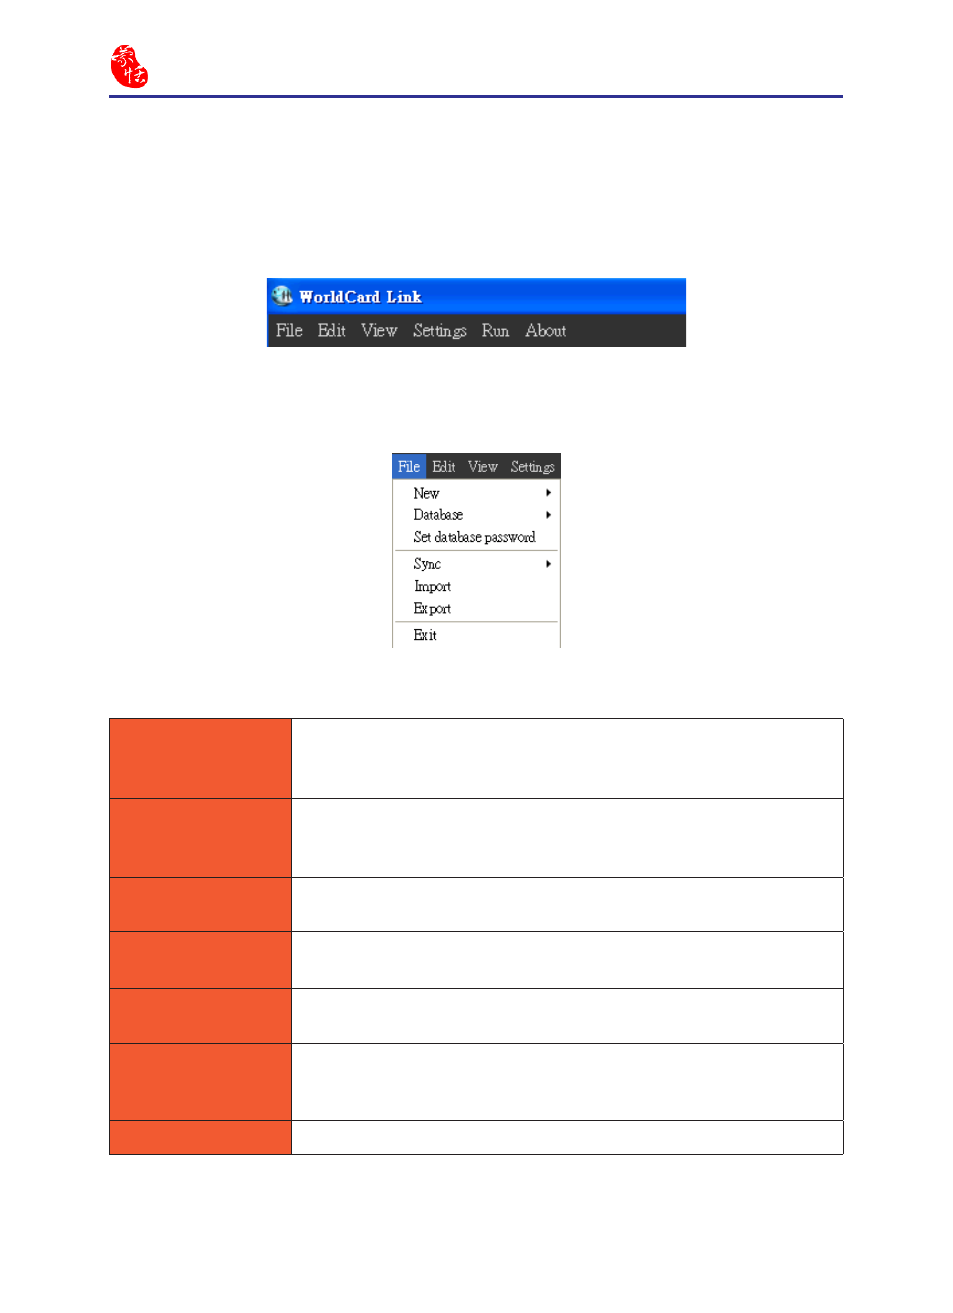This screenshot has width=953, height=1313.
Task: Open the View menu in the WorldCard Link bar
Action: tap(379, 331)
